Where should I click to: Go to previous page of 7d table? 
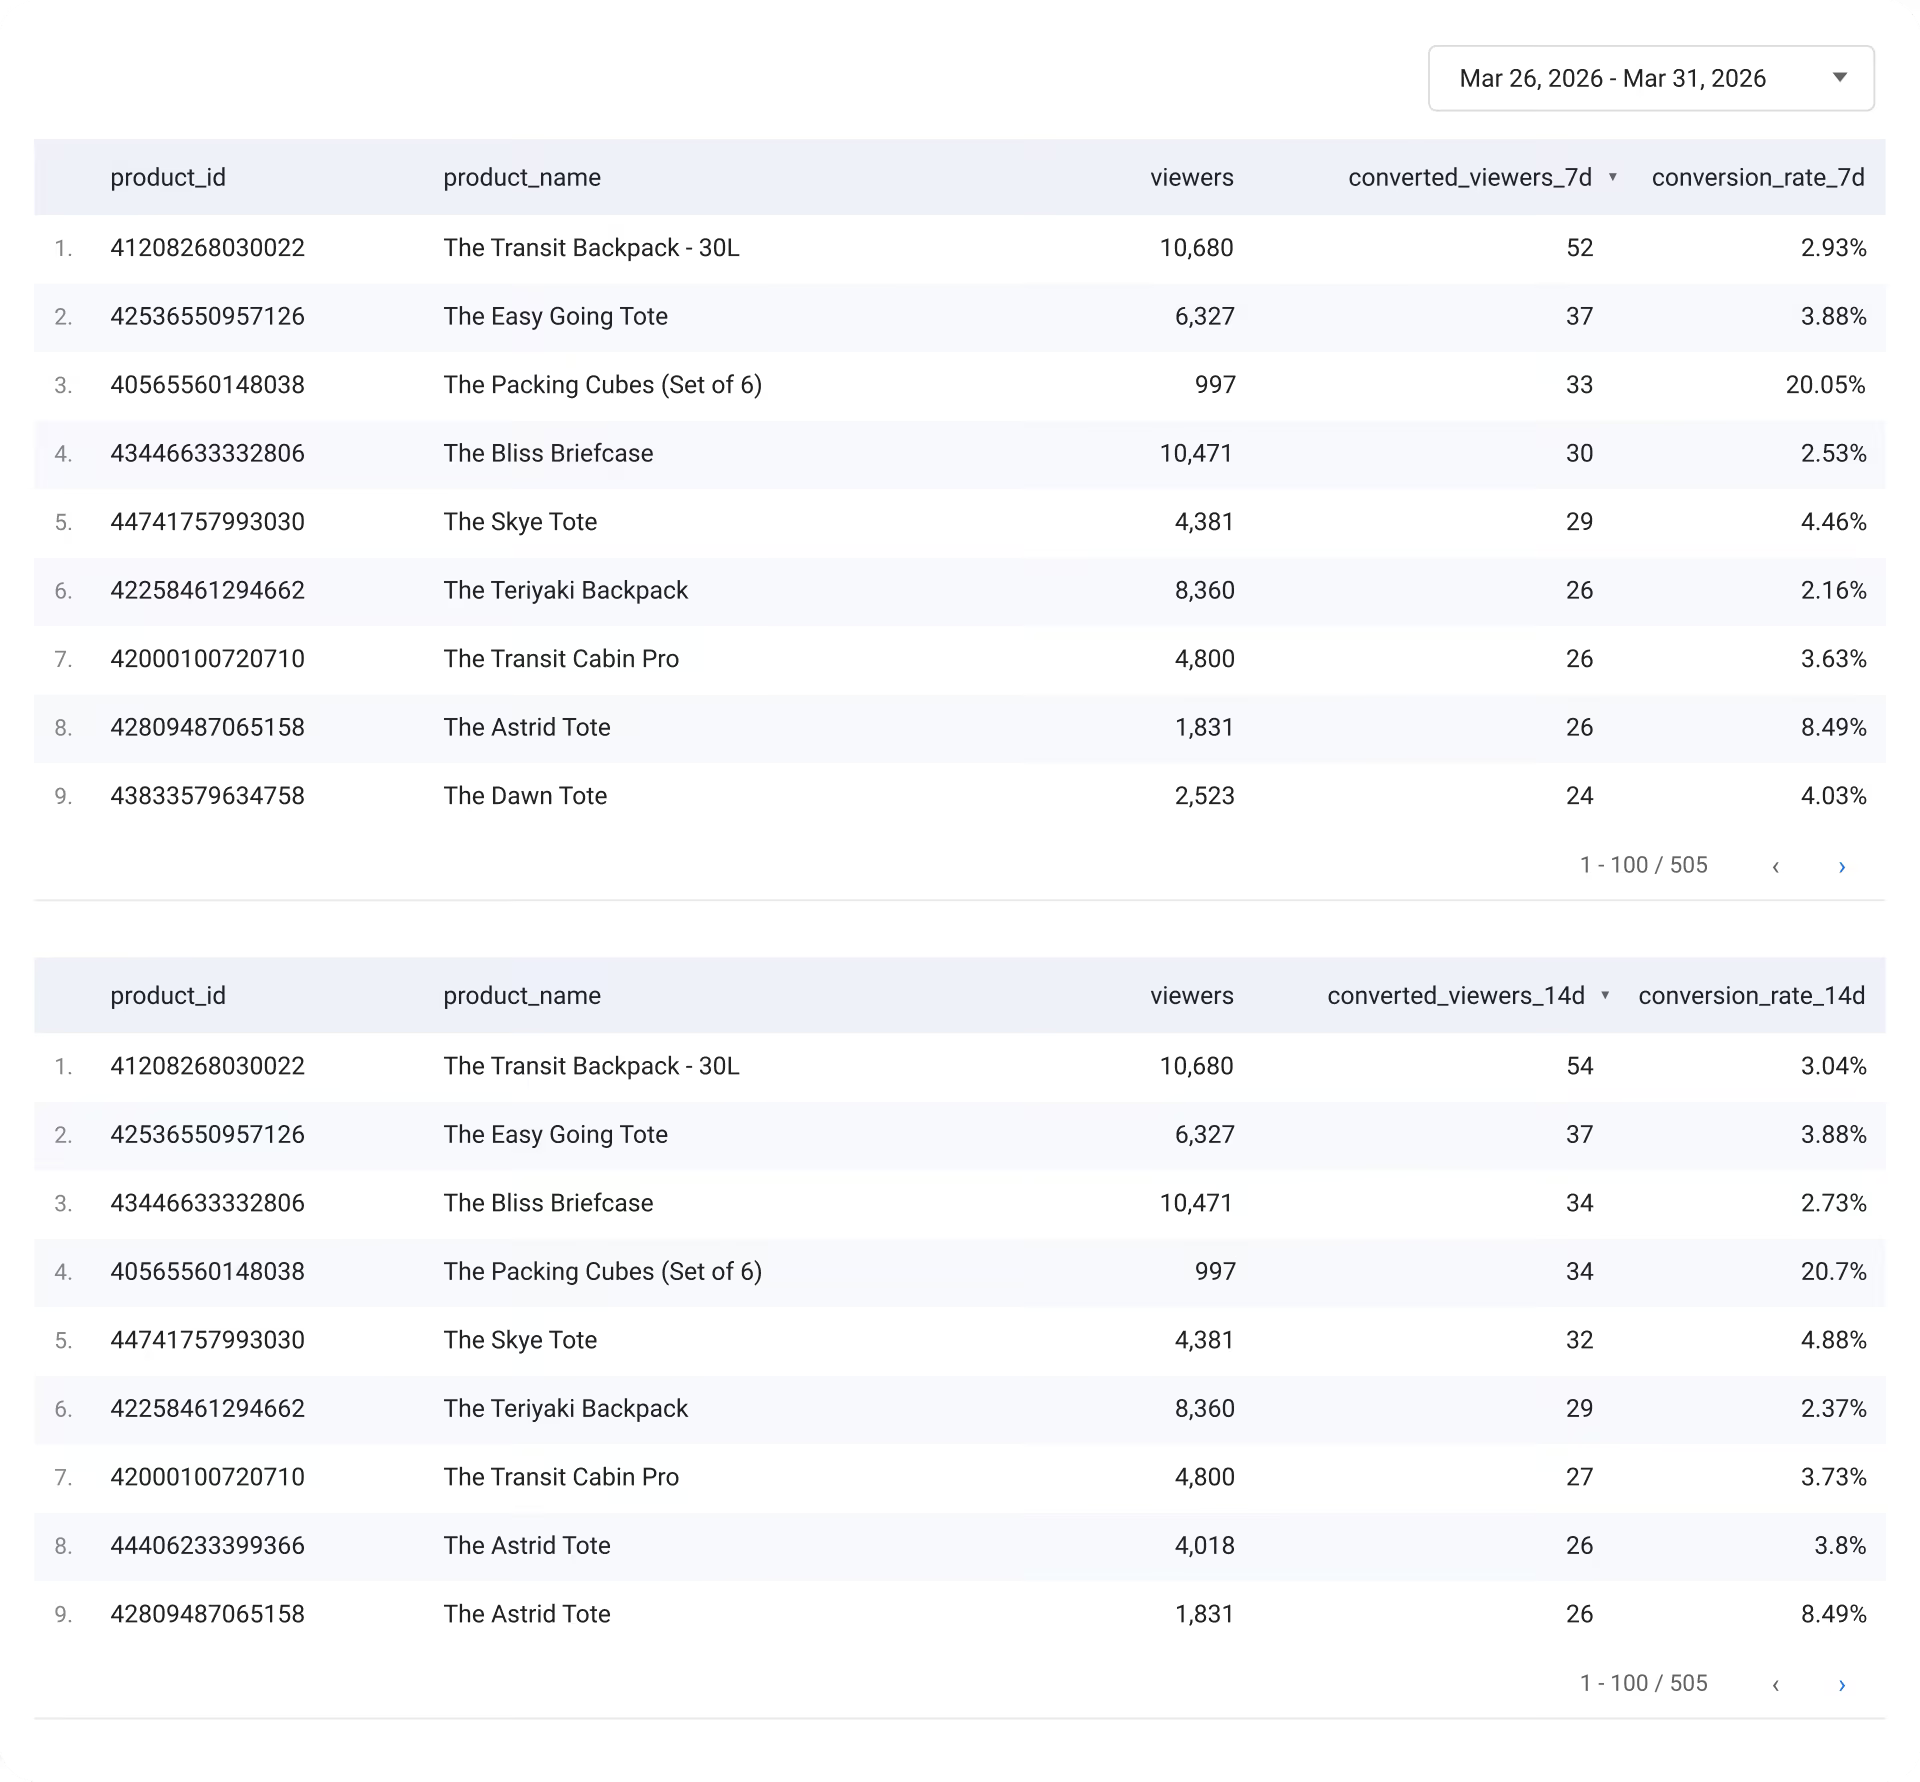click(1776, 866)
